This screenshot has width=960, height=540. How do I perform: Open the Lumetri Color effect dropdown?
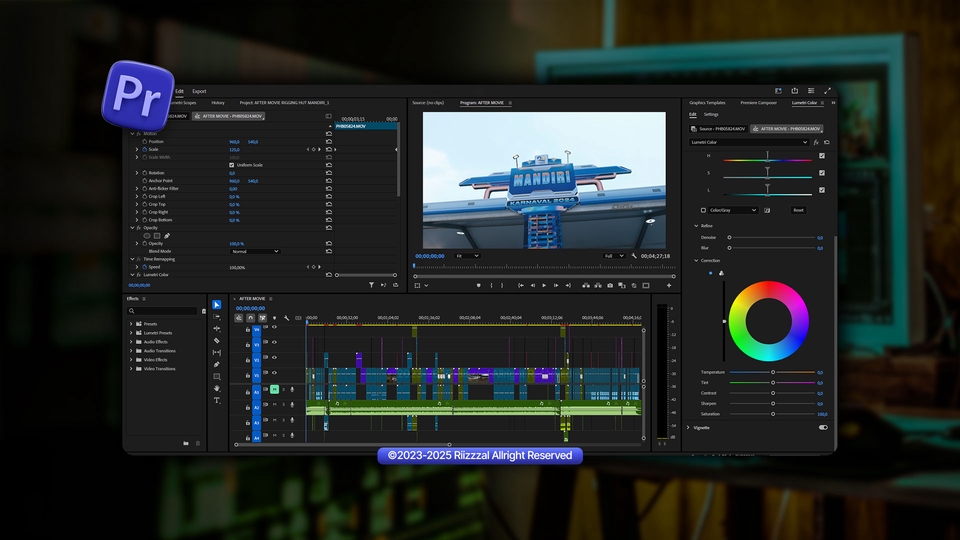point(749,142)
